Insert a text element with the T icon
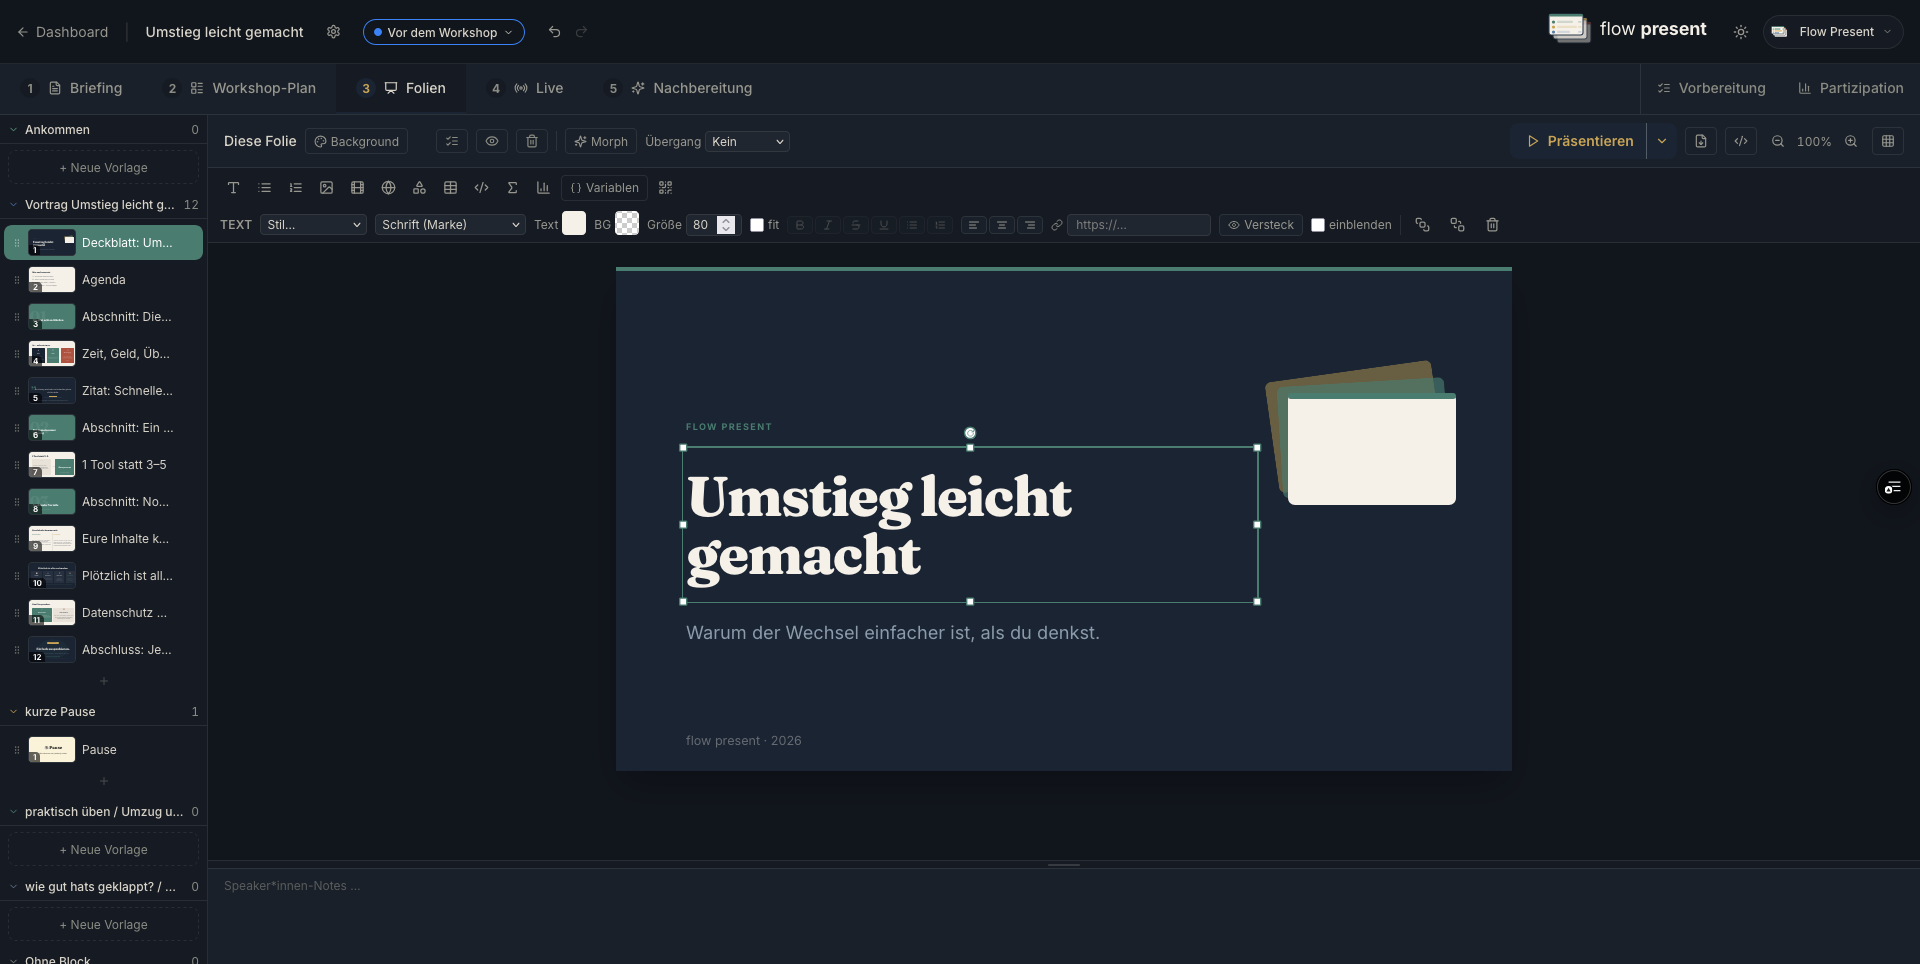Image resolution: width=1920 pixels, height=964 pixels. coord(233,188)
